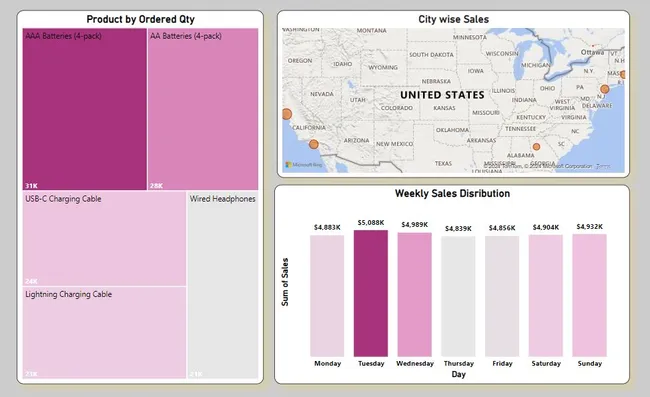
Task: Click the Day axis title
Action: pos(458,374)
